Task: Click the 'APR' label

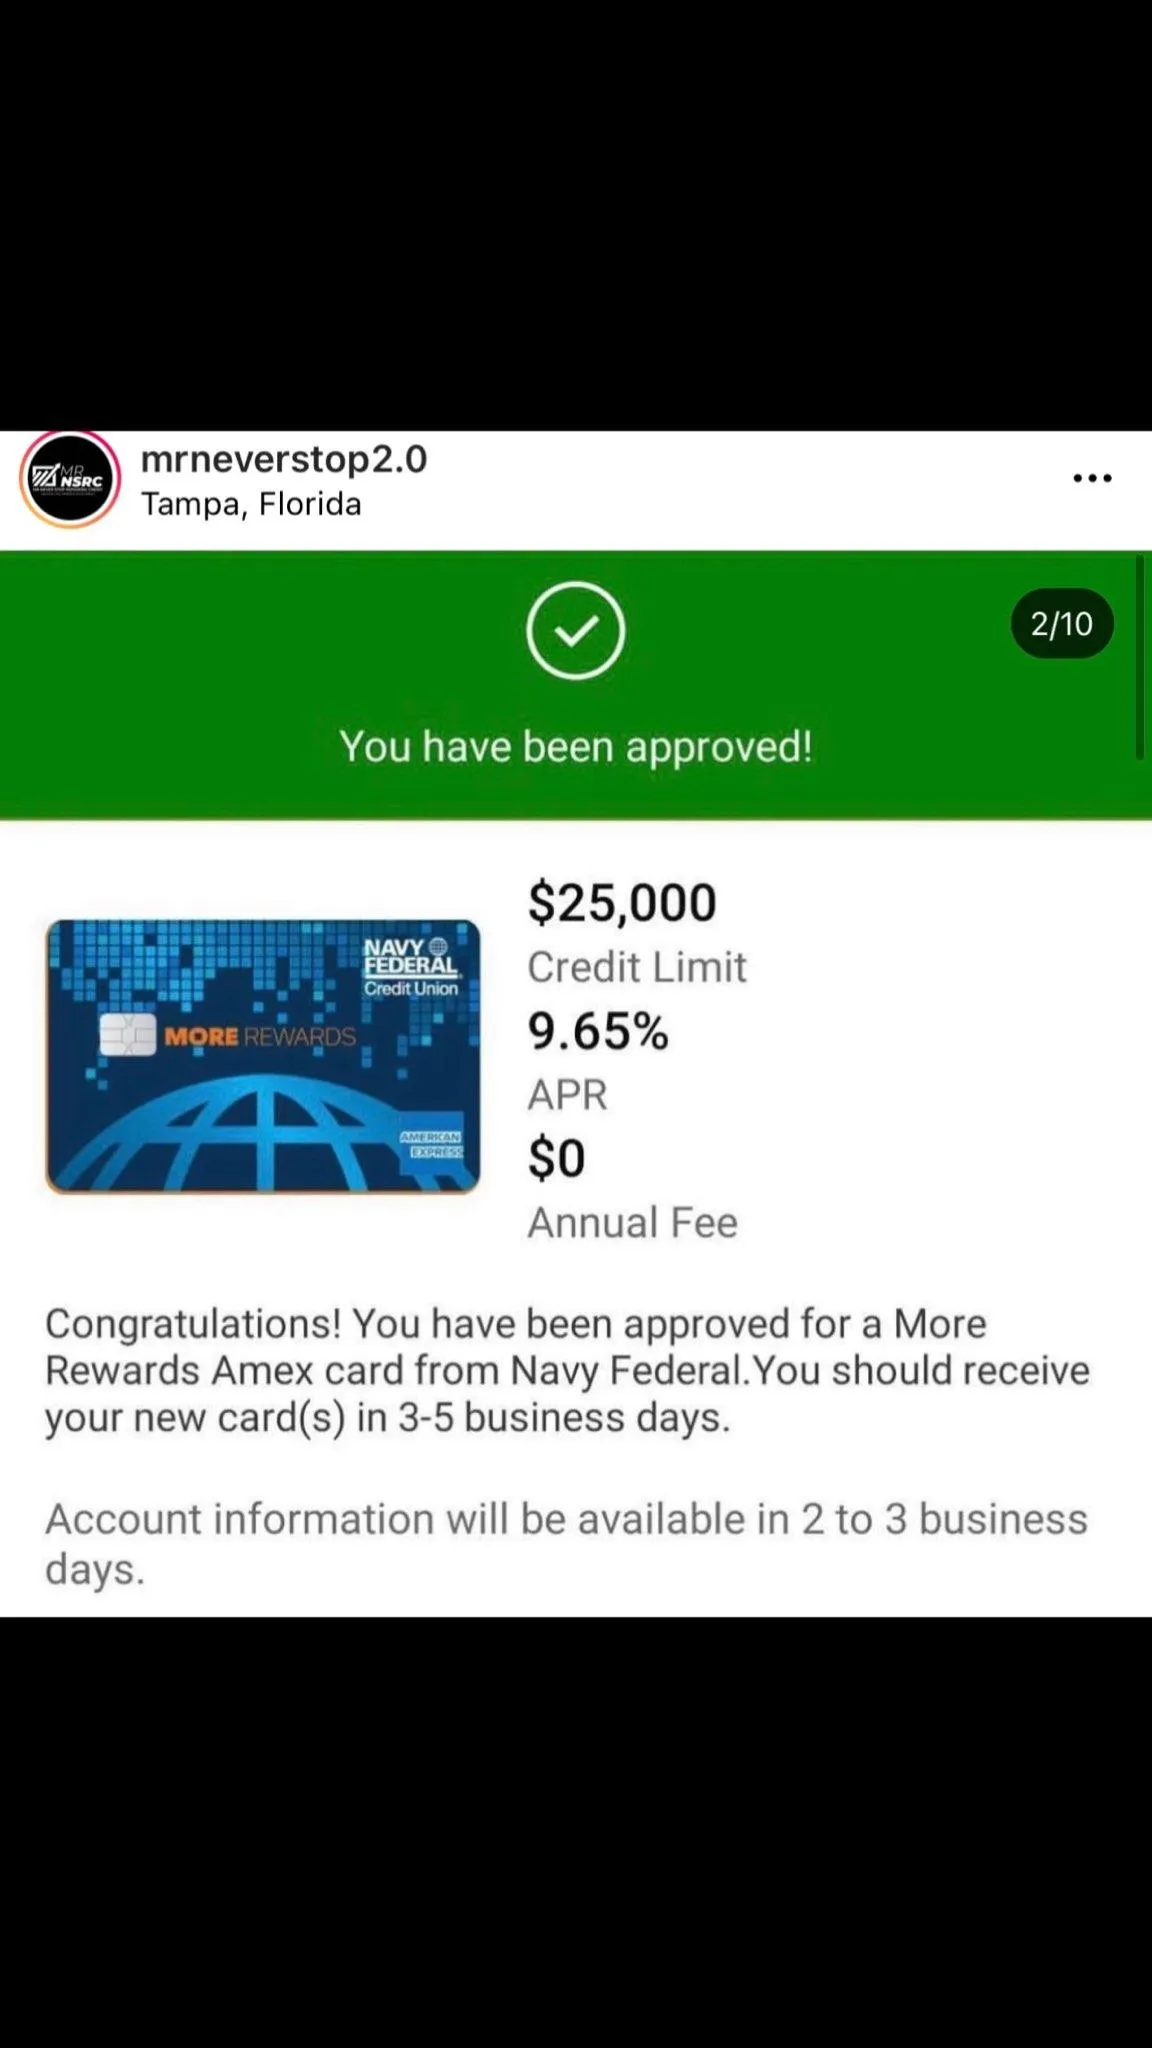Action: 567,1095
